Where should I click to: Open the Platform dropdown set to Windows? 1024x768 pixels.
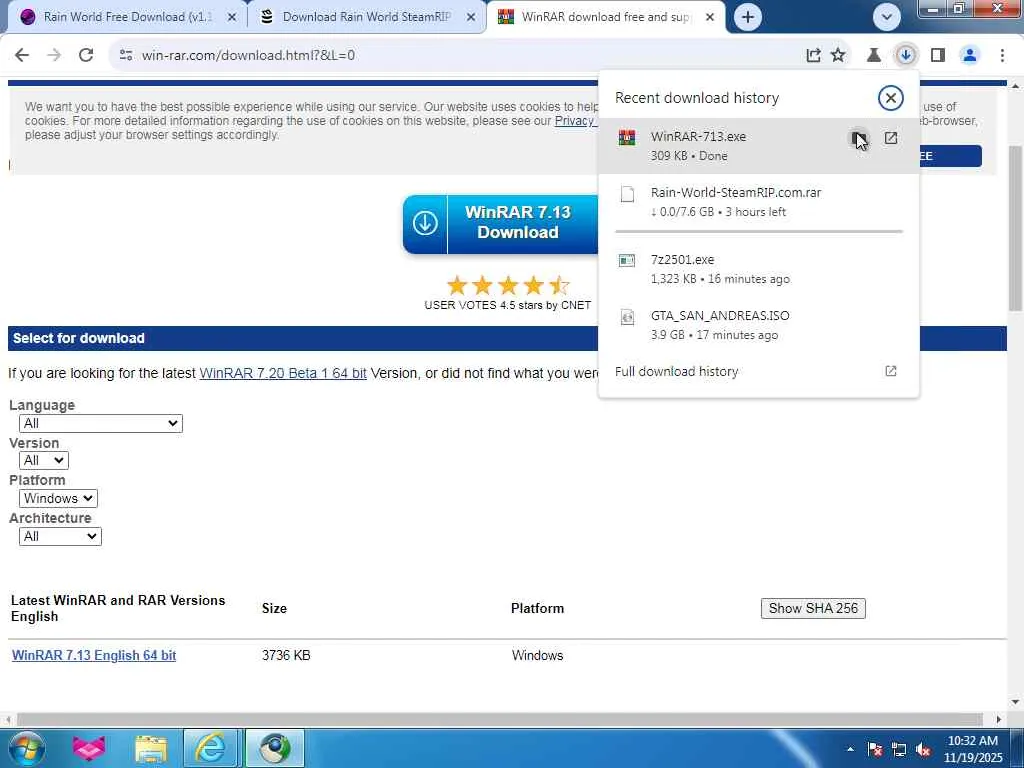click(58, 498)
